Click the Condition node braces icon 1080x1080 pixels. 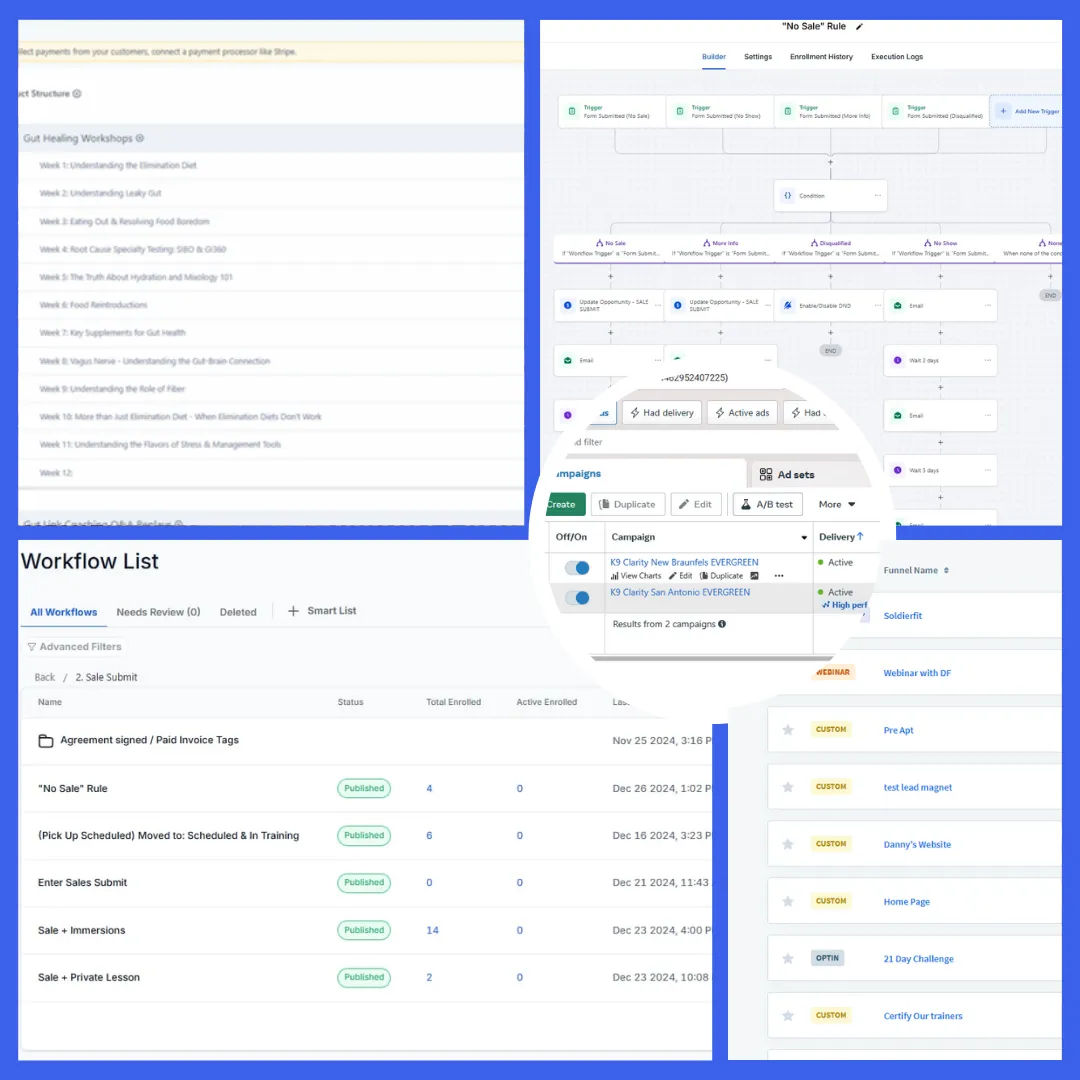click(788, 196)
